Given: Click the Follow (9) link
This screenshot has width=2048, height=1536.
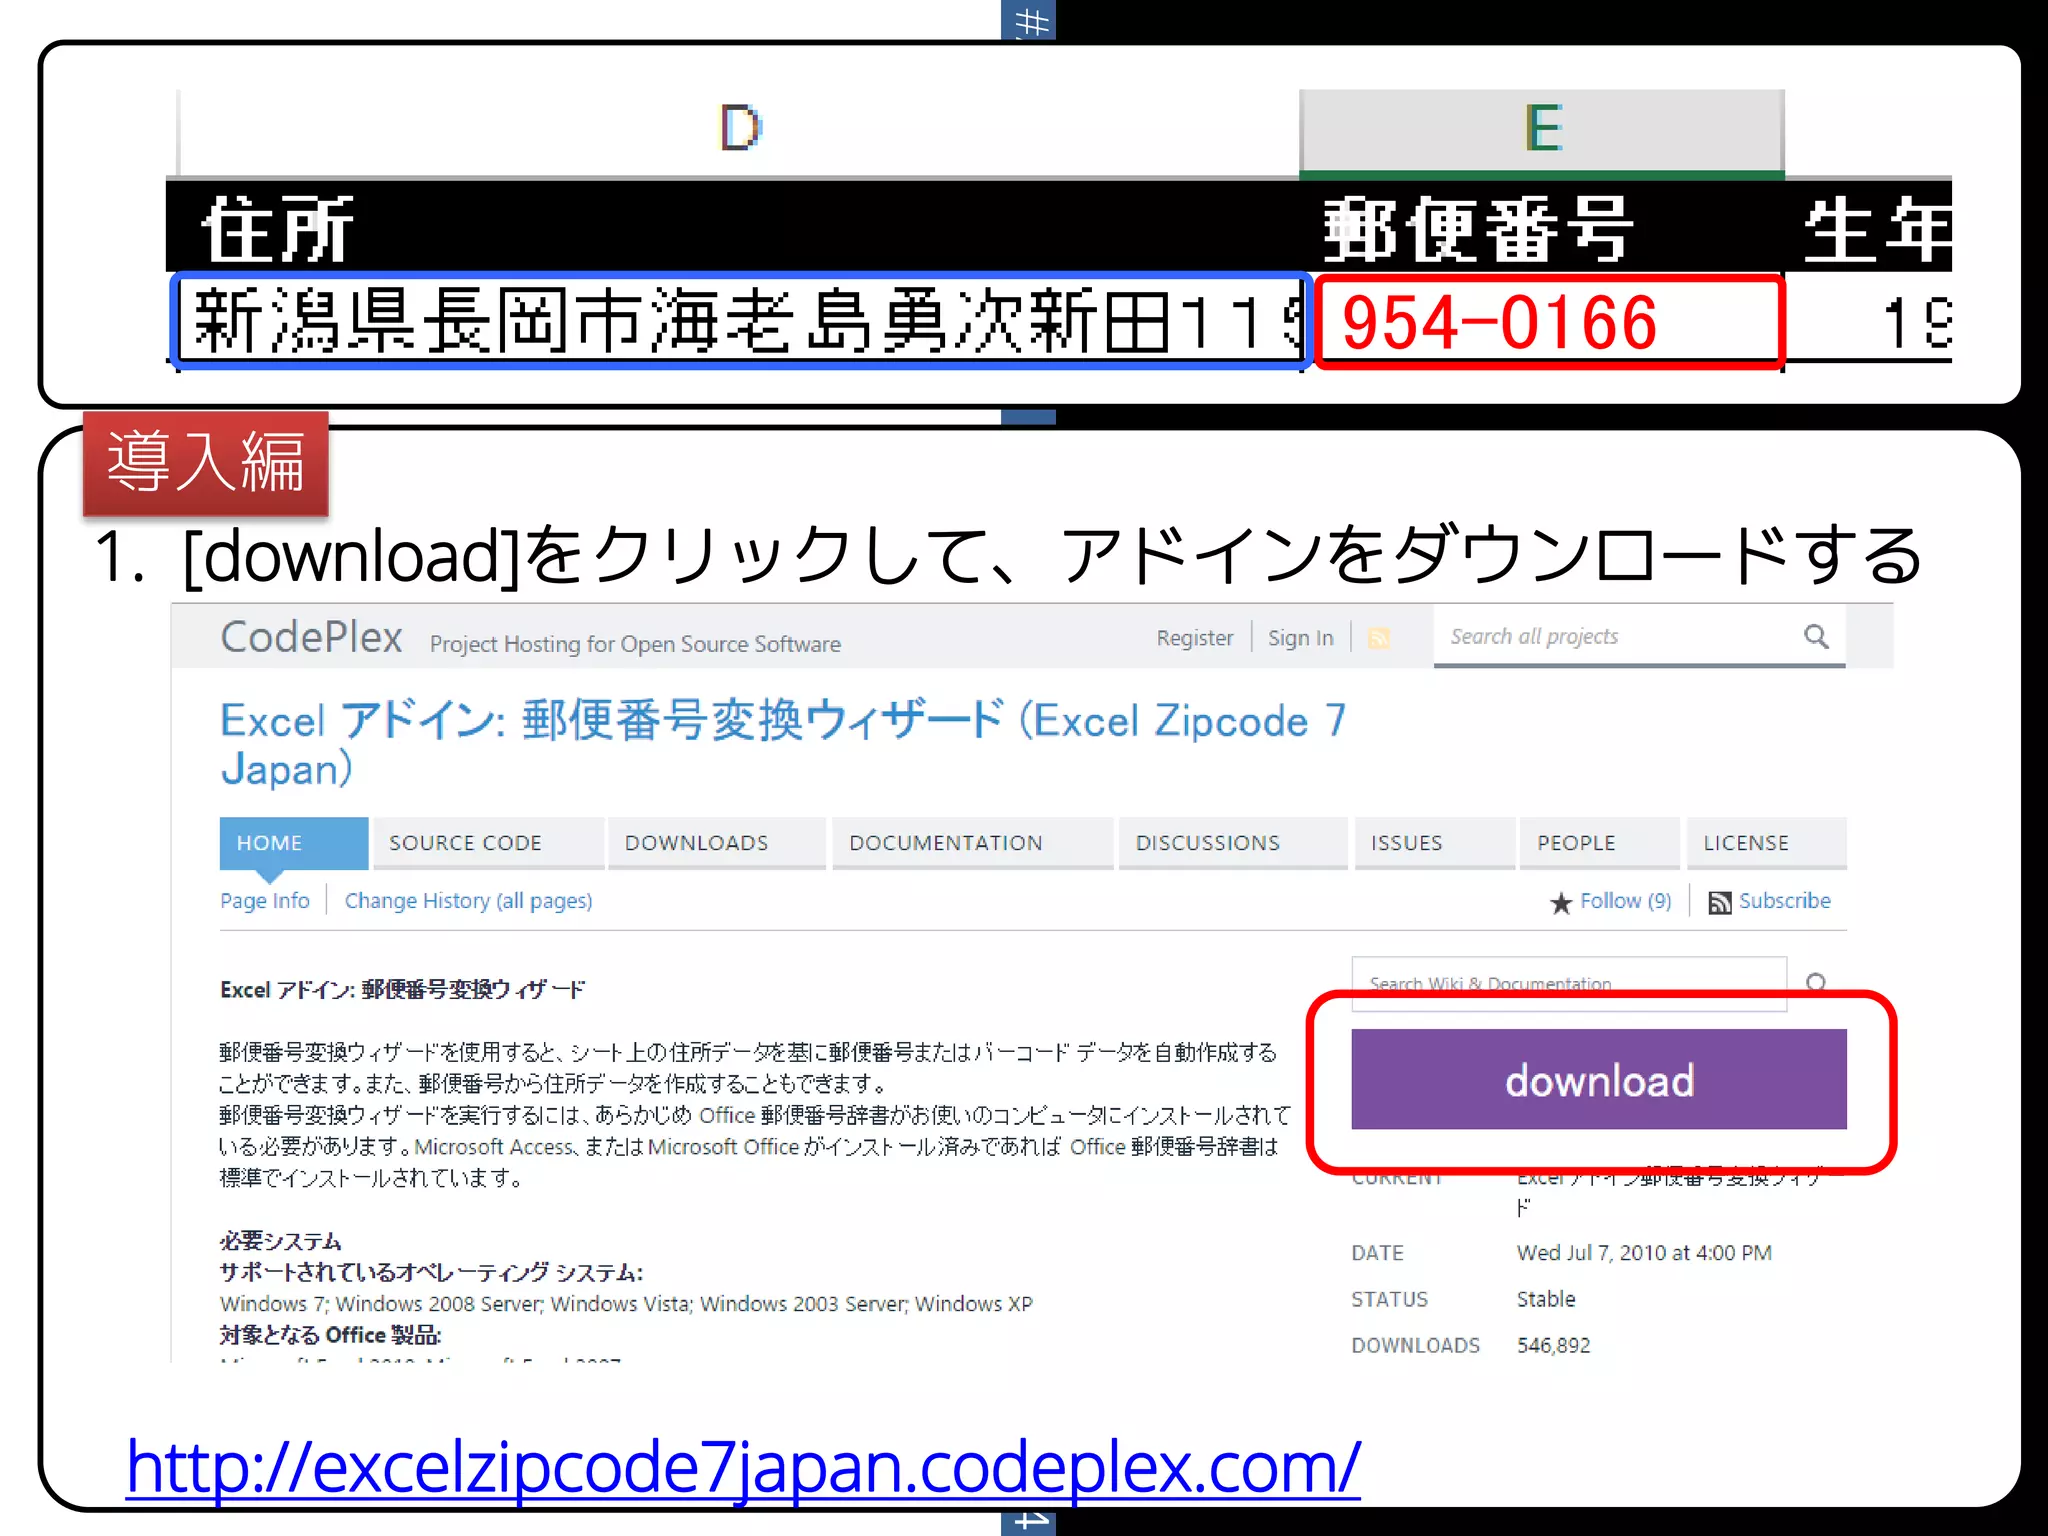Looking at the screenshot, I should [x=1625, y=901].
